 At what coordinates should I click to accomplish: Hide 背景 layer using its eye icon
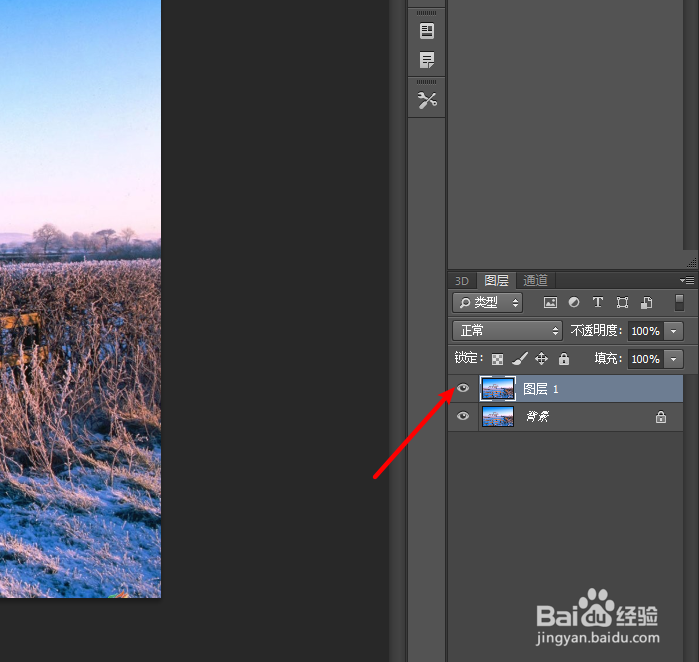[463, 416]
